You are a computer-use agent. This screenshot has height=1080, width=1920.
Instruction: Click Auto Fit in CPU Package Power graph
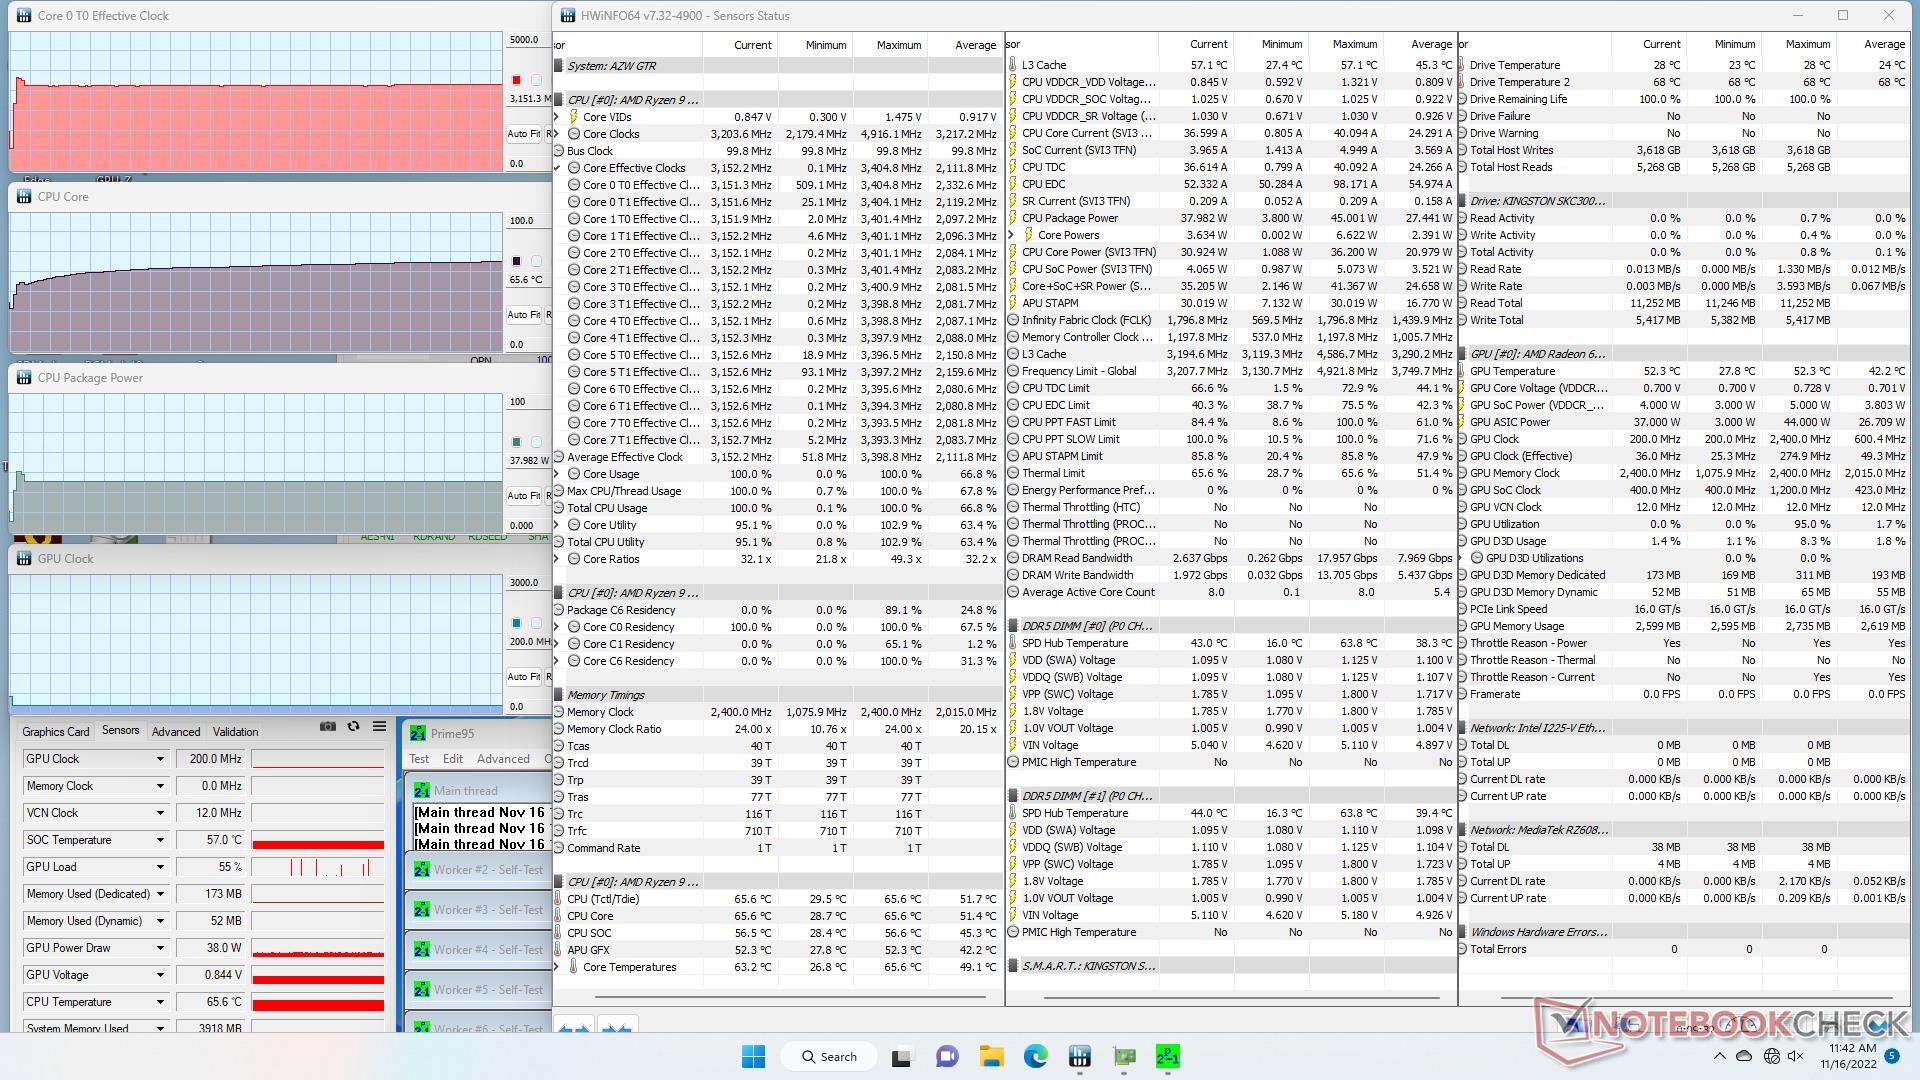[523, 496]
